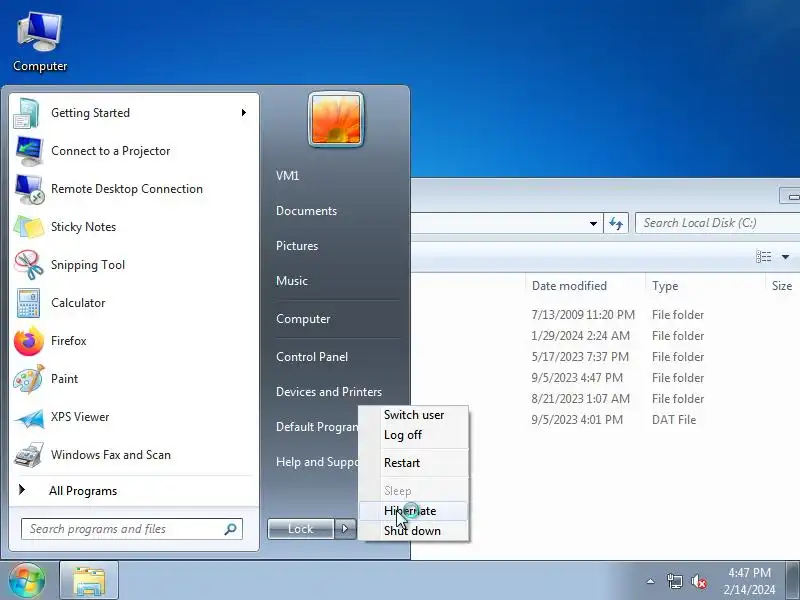Open Computer from the Start menu

click(x=303, y=319)
